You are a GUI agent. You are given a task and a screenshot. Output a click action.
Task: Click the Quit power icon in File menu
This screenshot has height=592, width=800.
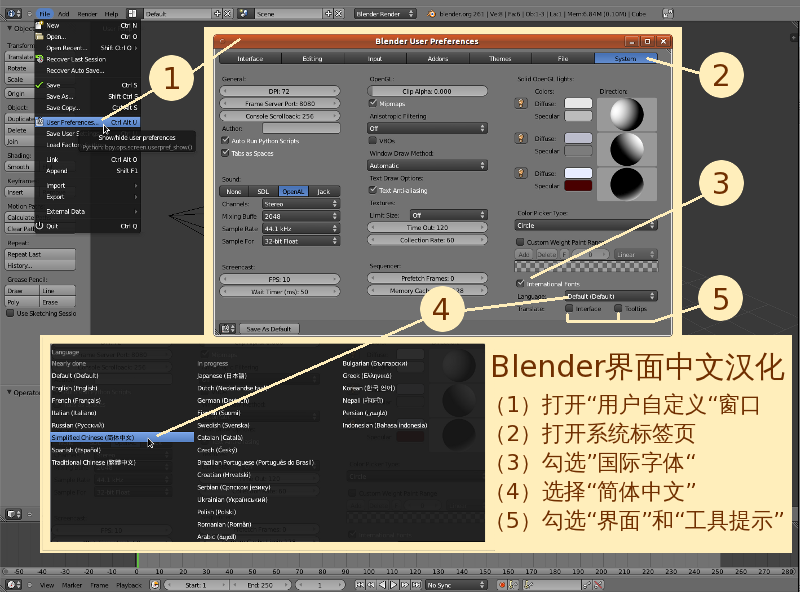39,226
